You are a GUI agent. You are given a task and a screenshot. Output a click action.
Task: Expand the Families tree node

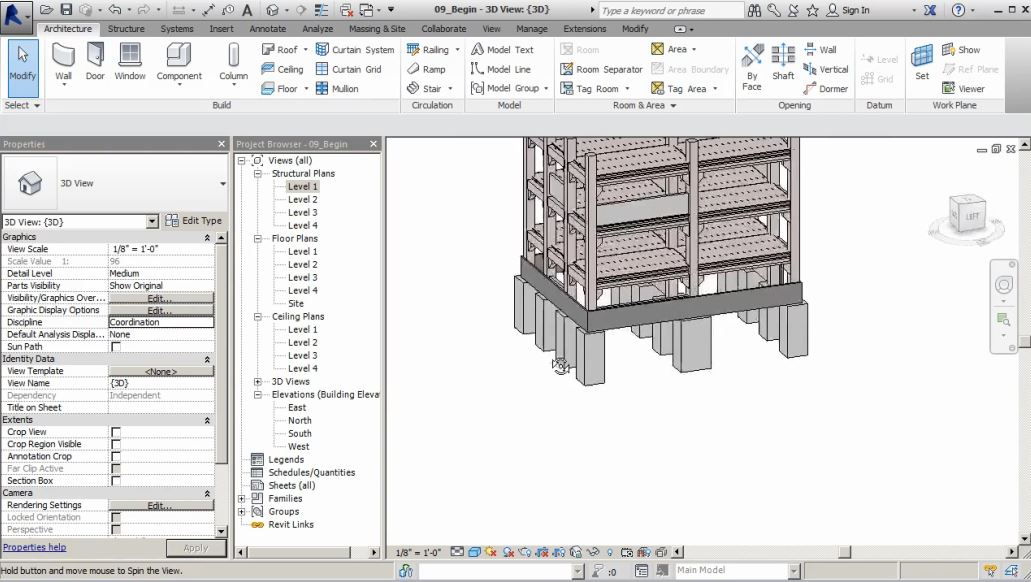241,498
